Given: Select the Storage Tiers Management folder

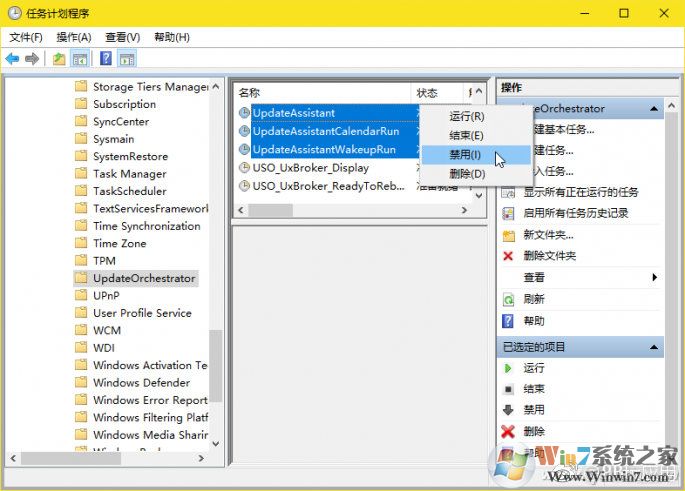Looking at the screenshot, I should tap(151, 86).
